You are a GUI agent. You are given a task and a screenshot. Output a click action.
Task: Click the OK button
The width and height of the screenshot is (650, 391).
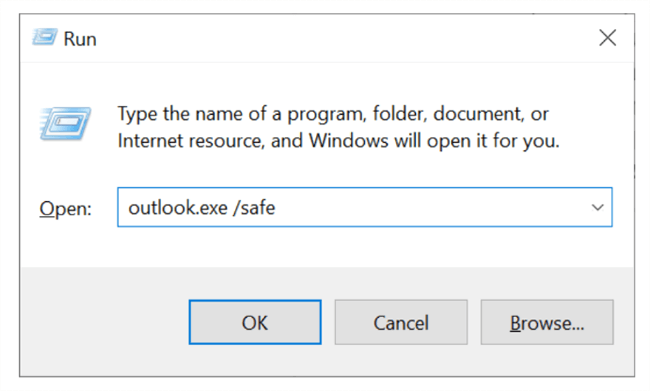[x=255, y=322]
